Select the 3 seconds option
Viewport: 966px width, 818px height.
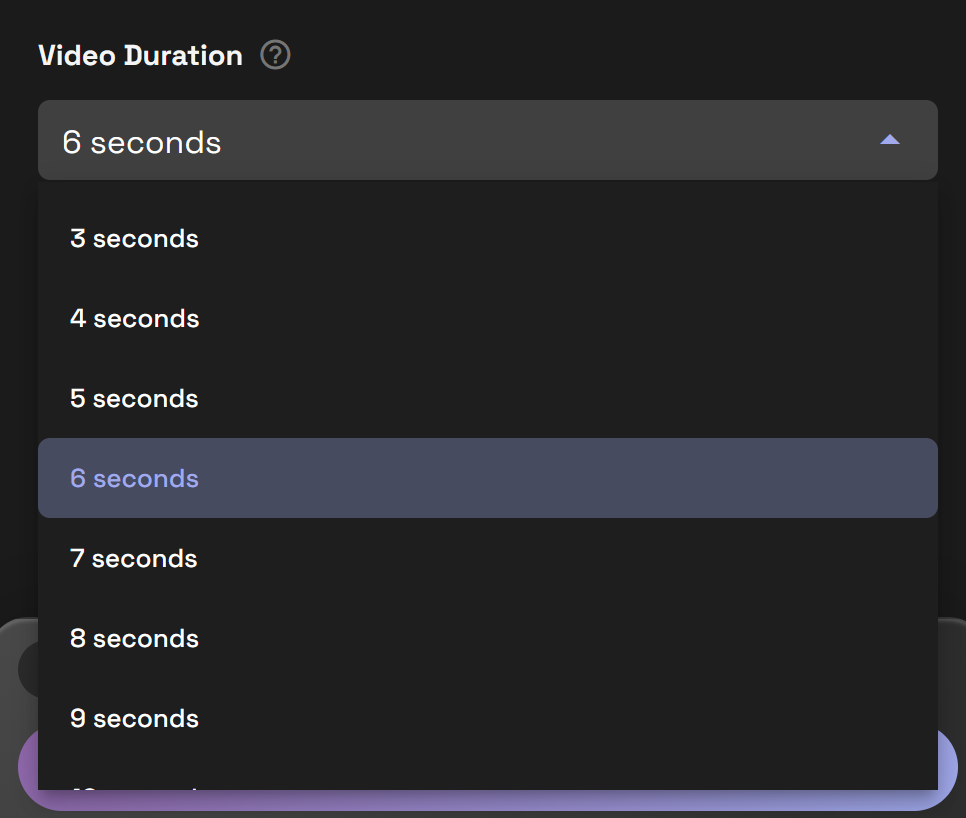(134, 238)
